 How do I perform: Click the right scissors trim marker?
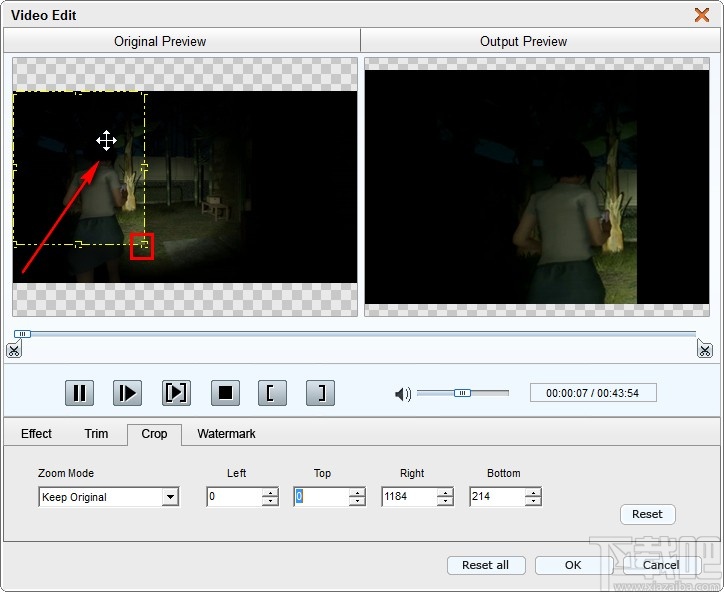(705, 349)
